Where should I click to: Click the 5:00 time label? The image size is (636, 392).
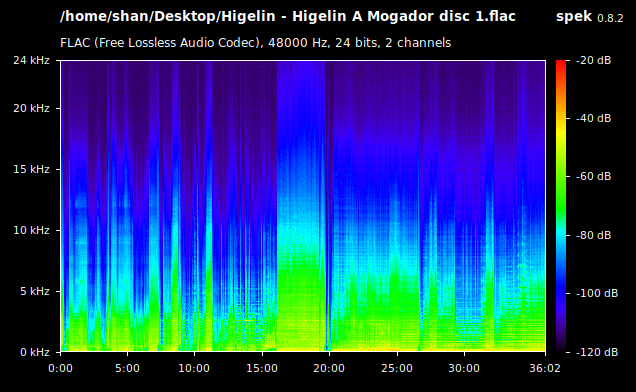pos(127,368)
